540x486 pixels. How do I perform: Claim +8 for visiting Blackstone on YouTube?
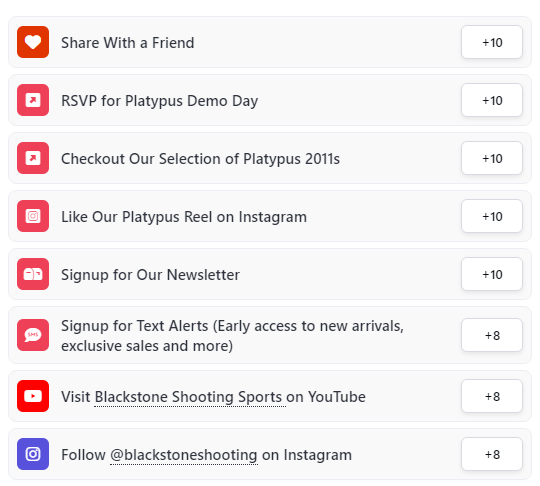pyautogui.click(x=492, y=396)
